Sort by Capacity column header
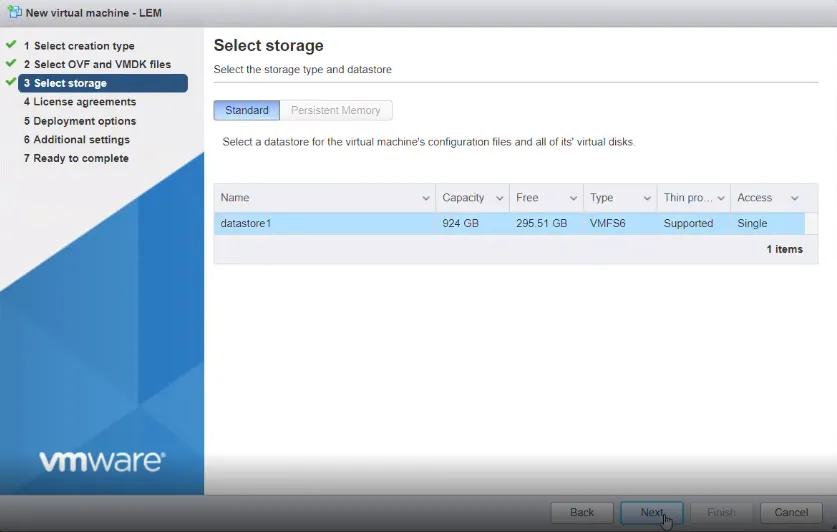 tap(463, 198)
